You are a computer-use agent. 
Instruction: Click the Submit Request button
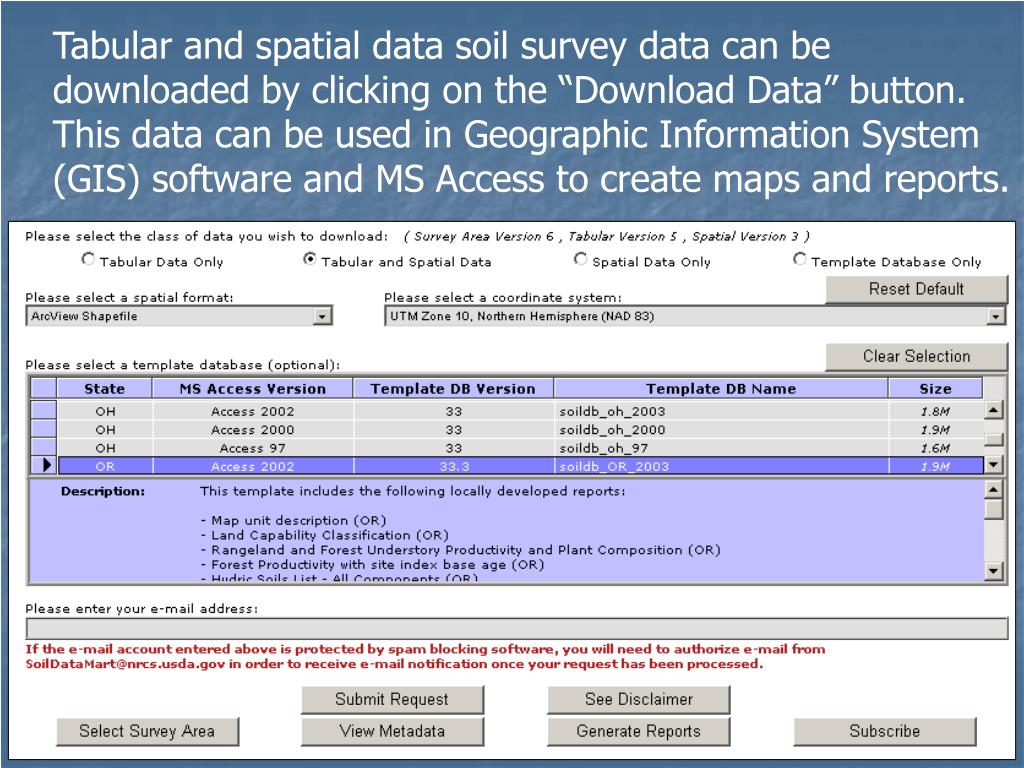(392, 699)
